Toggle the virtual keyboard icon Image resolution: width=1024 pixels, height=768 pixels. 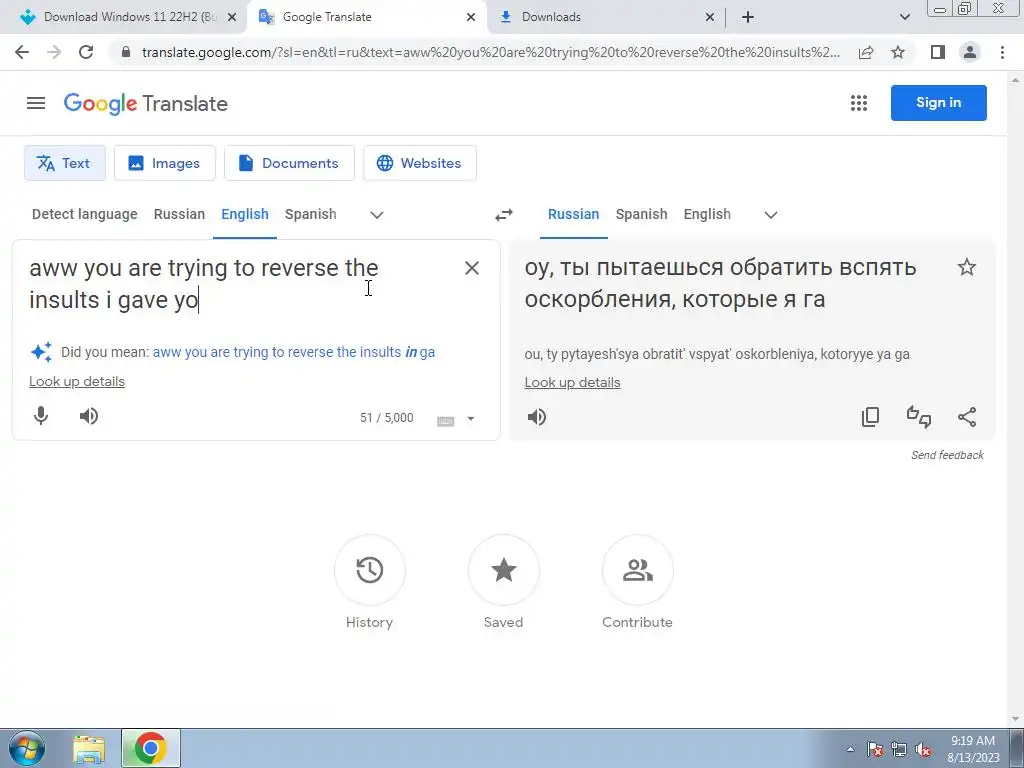[445, 420]
